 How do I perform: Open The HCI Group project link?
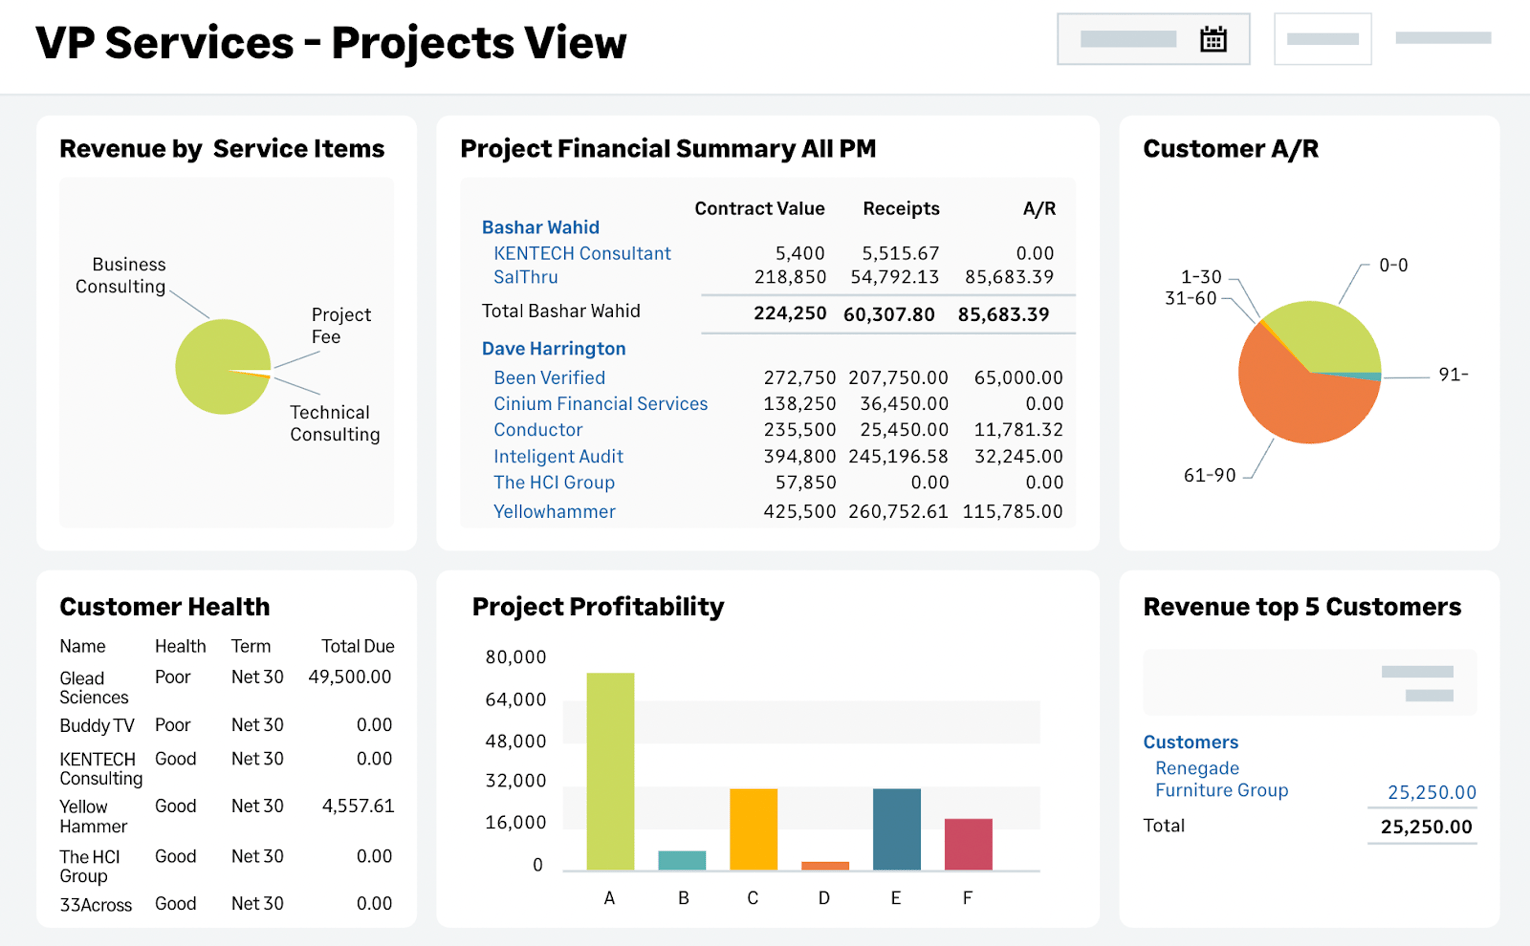554,482
